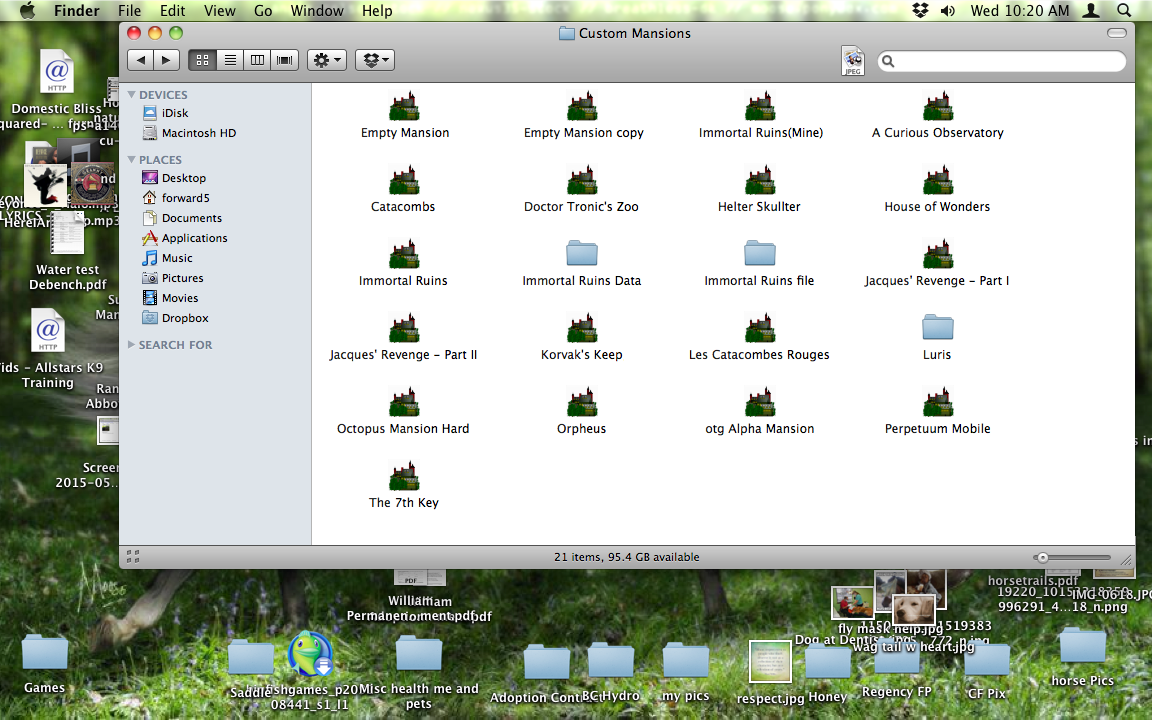Viewport: 1152px width, 720px height.
Task: Click the Dropbox icon in the menu bar
Action: coord(920,11)
